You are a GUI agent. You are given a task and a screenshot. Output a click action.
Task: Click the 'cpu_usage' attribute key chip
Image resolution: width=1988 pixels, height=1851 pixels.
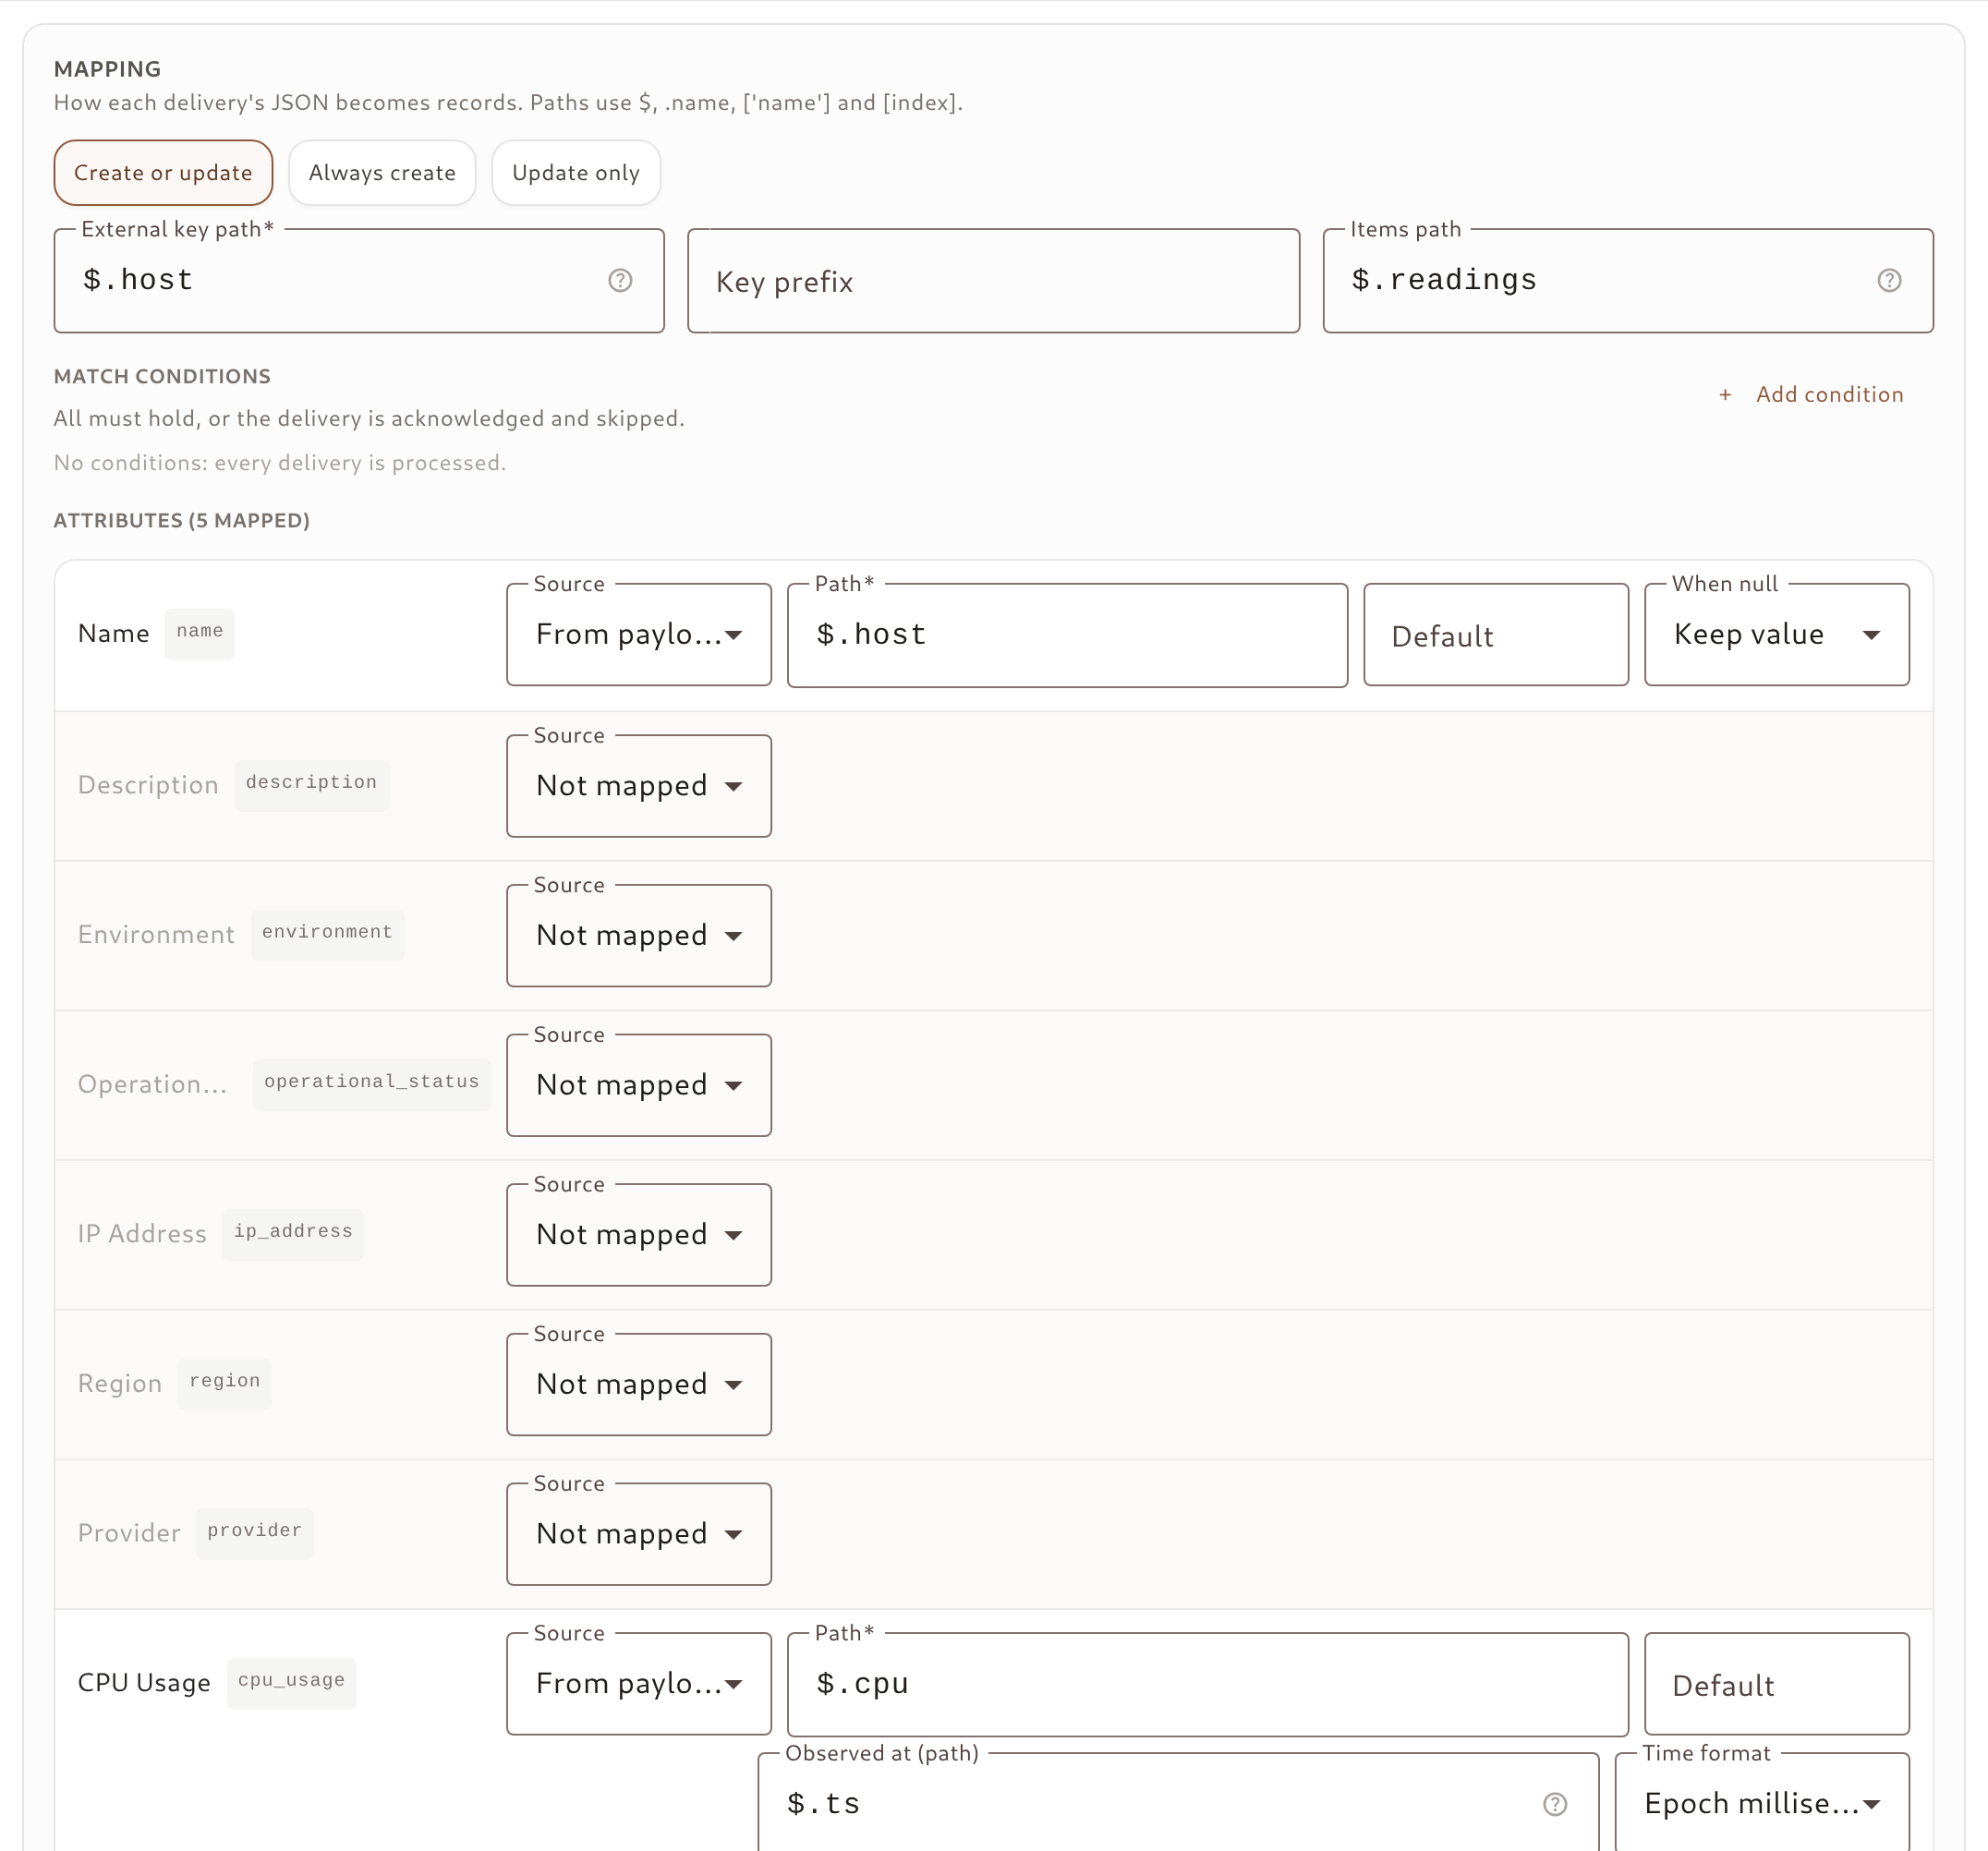292,1683
